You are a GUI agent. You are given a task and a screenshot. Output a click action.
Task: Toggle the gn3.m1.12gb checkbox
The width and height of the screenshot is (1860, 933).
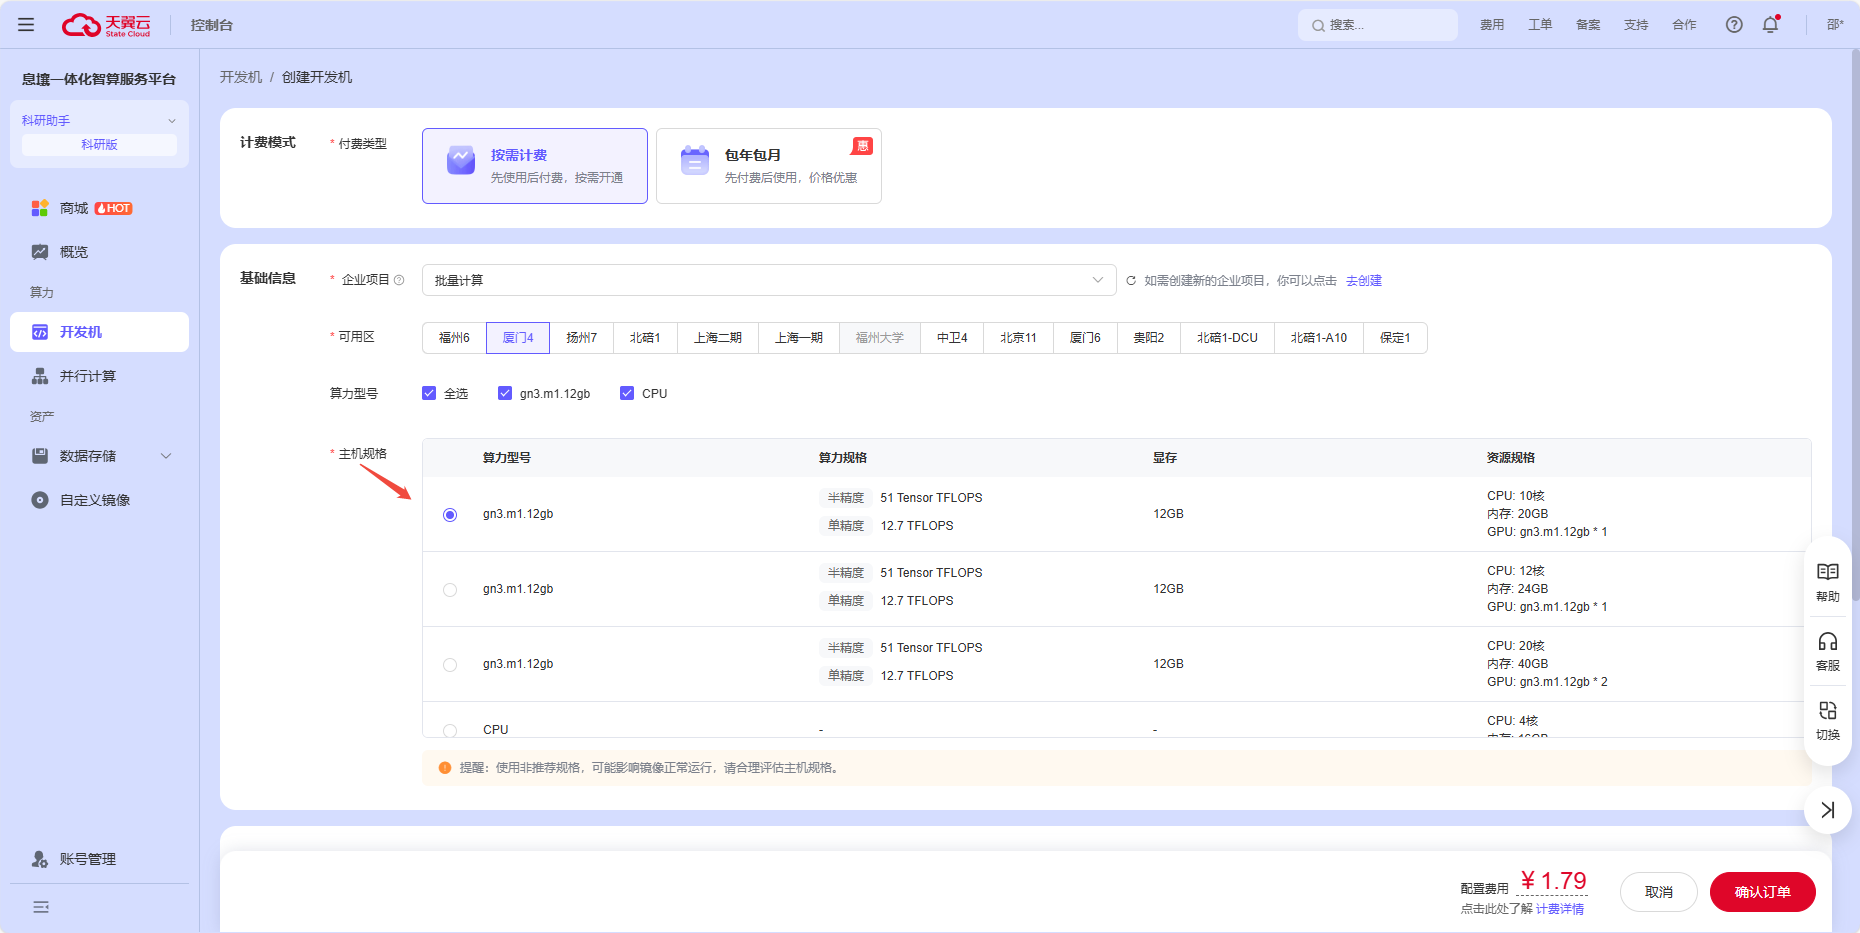point(505,393)
